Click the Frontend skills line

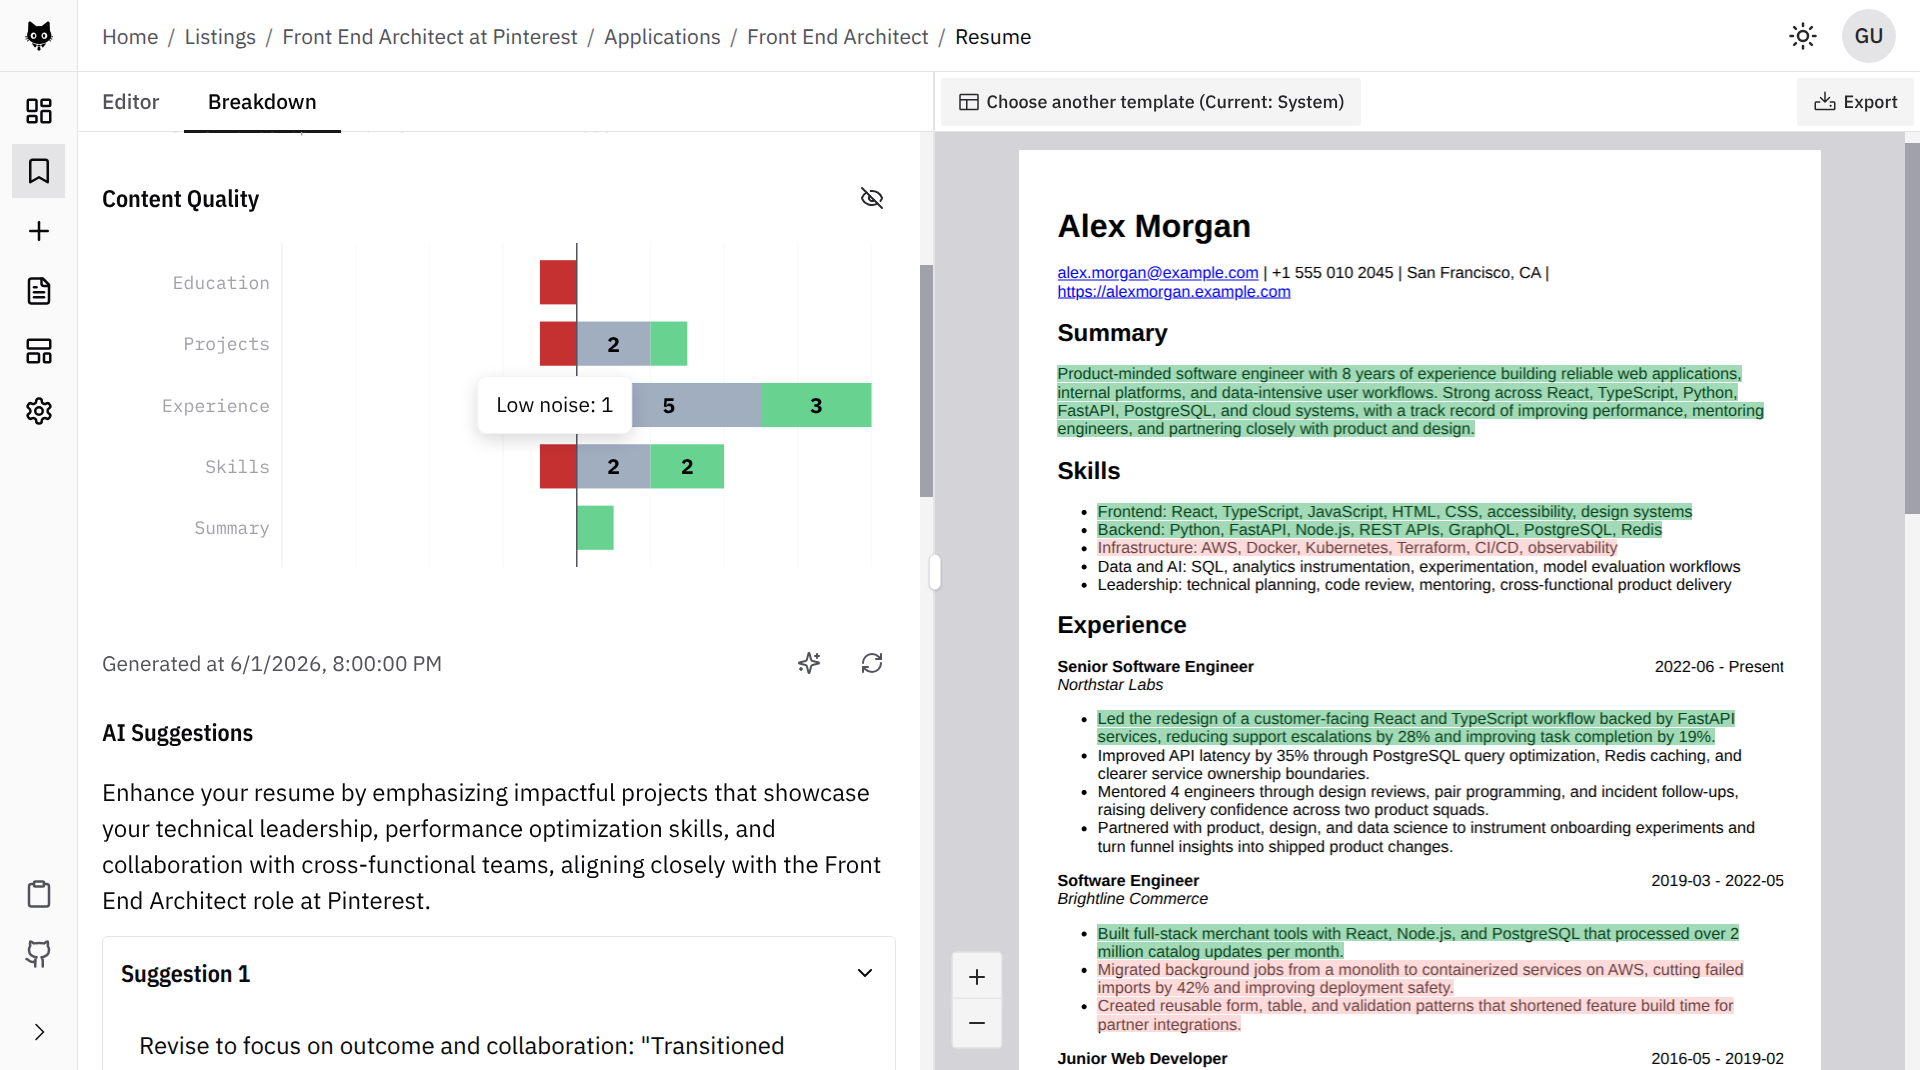pyautogui.click(x=1394, y=512)
